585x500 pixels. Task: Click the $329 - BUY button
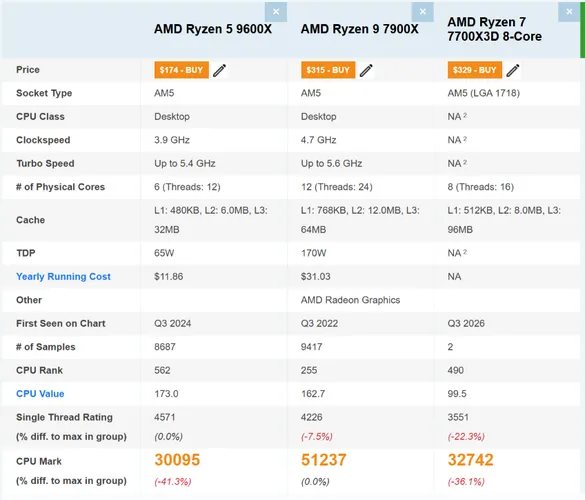(x=475, y=70)
